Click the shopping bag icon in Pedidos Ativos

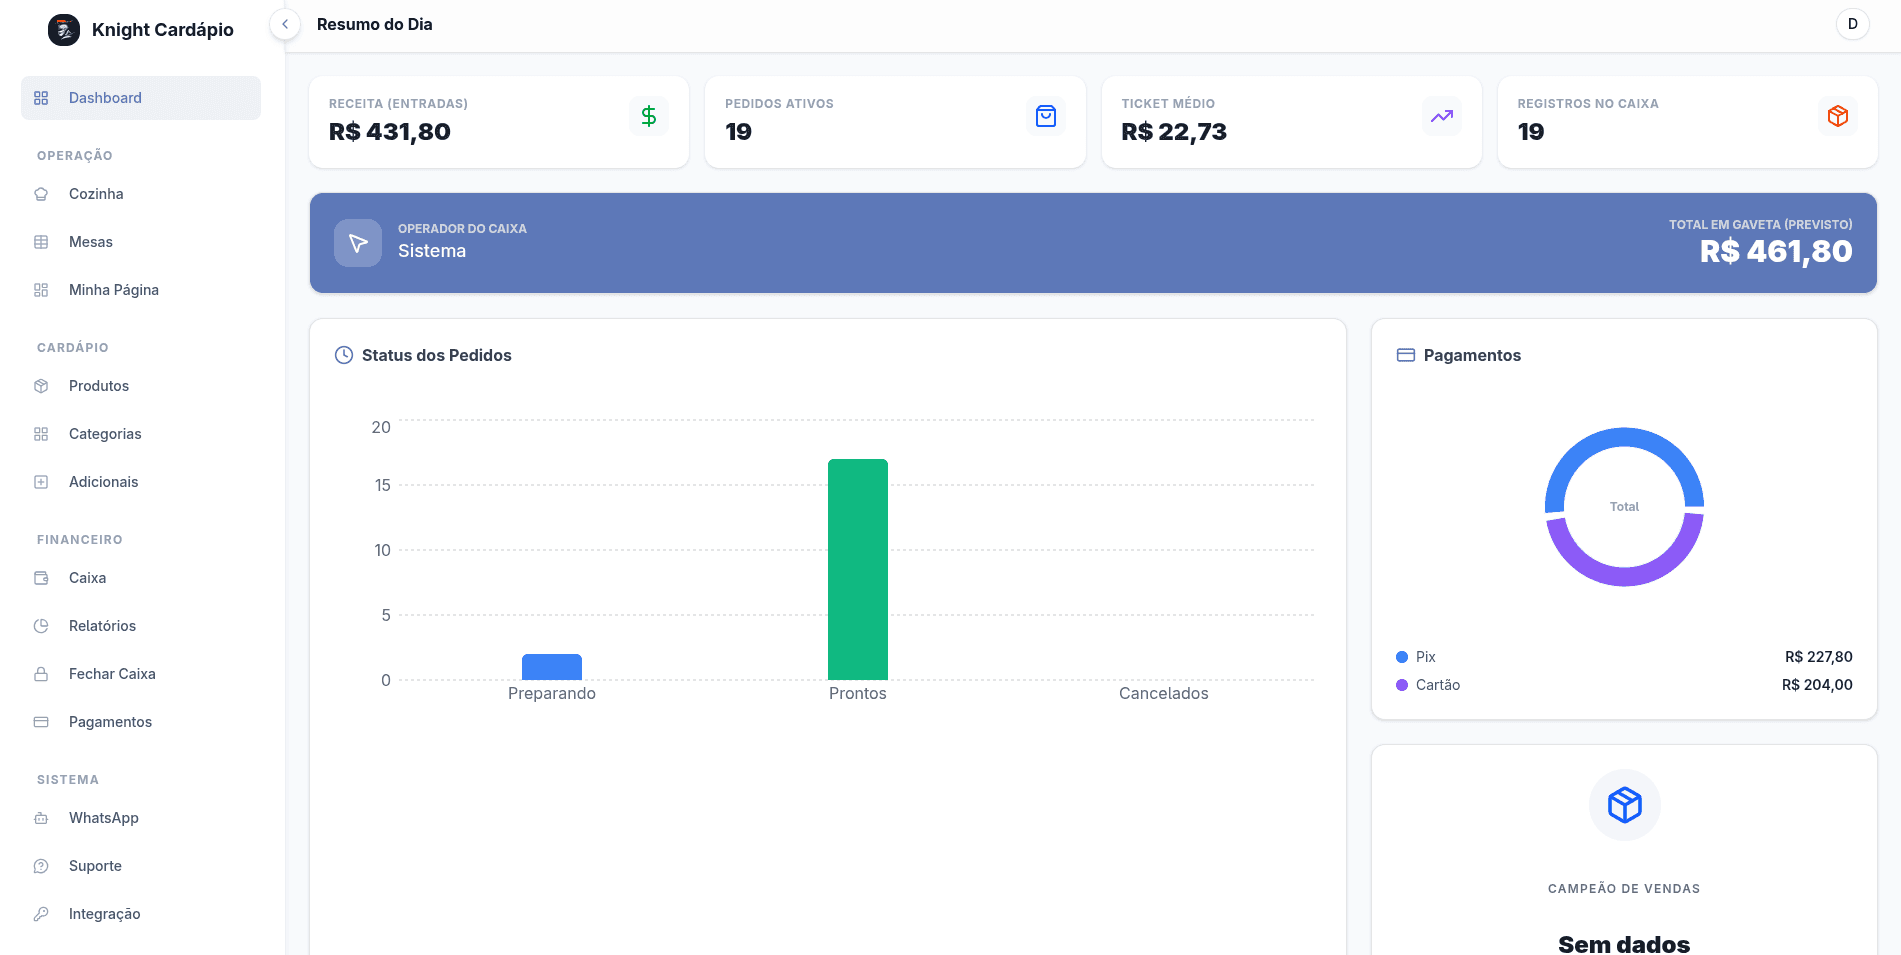1045,117
